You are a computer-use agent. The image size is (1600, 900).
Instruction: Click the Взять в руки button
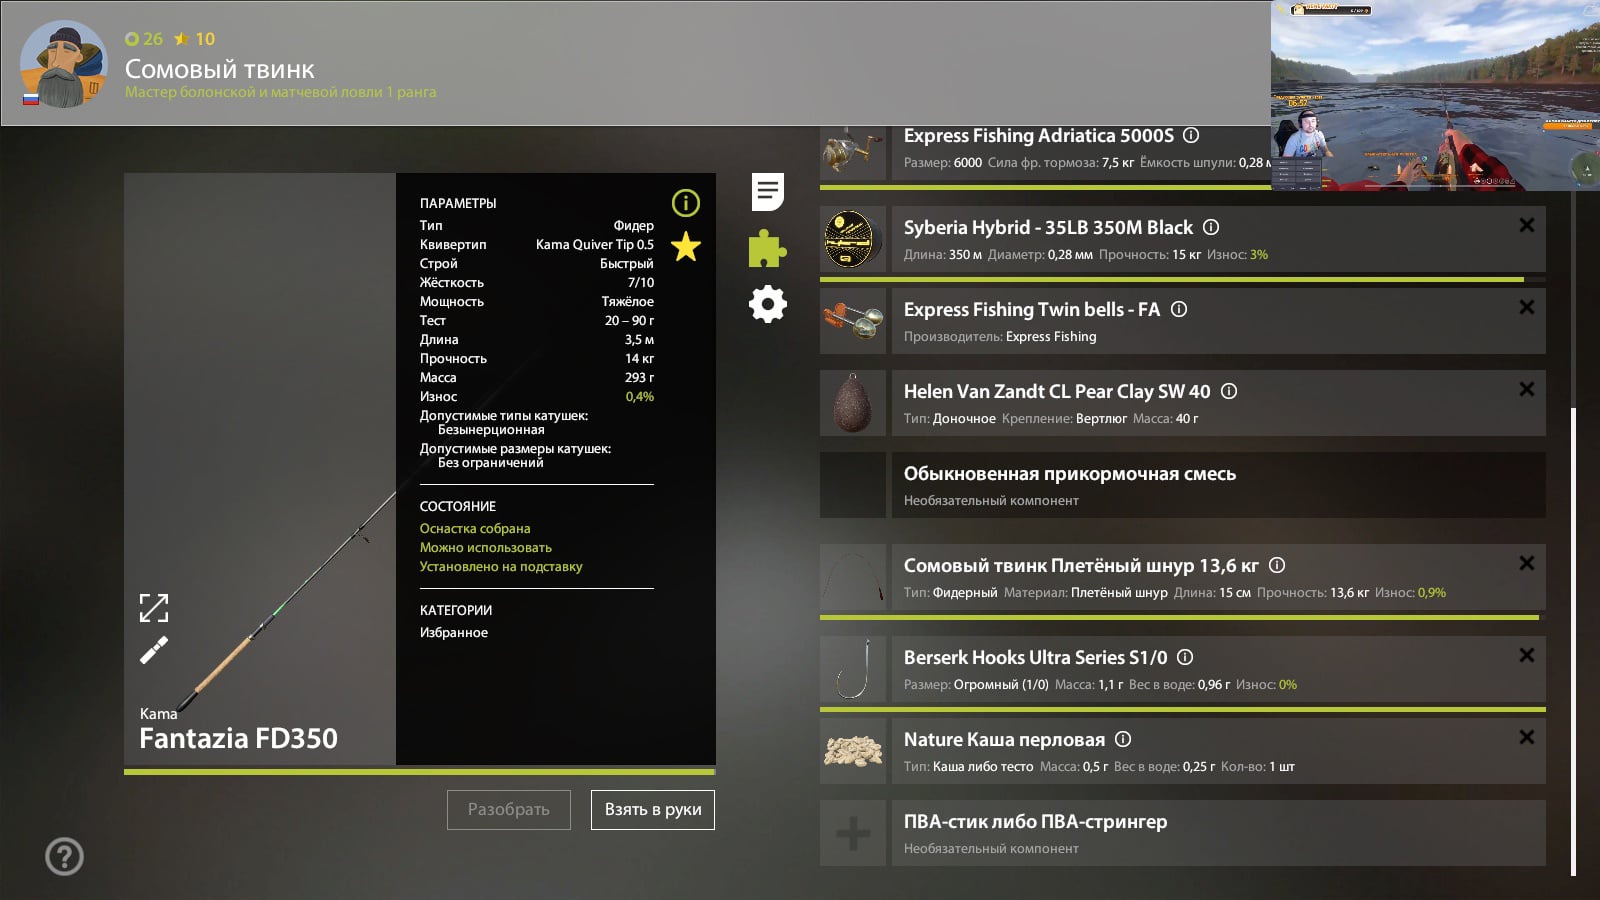653,810
